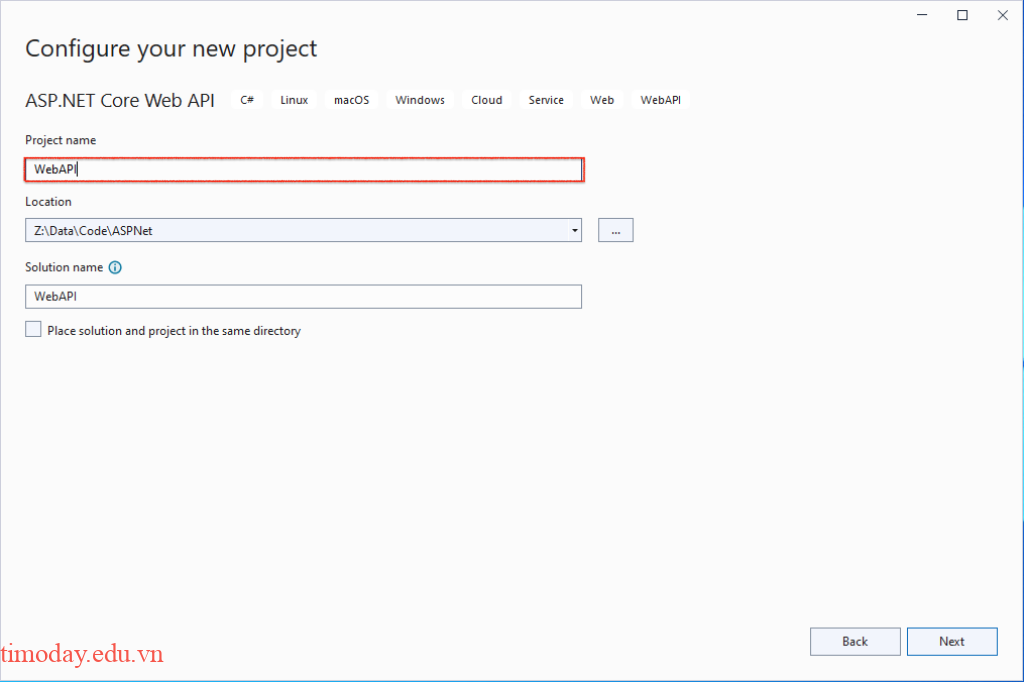Select the Web tag
Screen dimensions: 1024x682
pyautogui.click(x=601, y=99)
